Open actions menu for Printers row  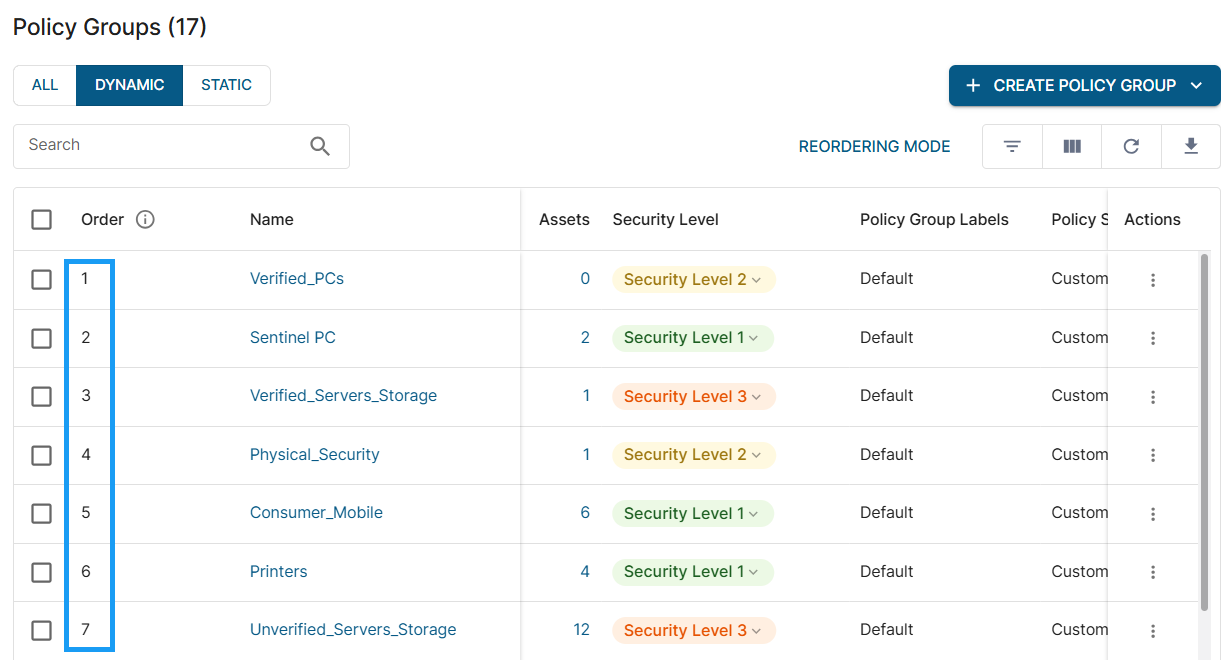(x=1152, y=572)
